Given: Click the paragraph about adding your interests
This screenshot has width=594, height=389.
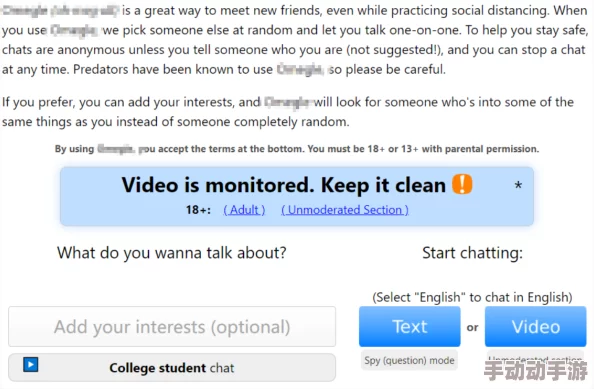Looking at the screenshot, I should (x=288, y=112).
